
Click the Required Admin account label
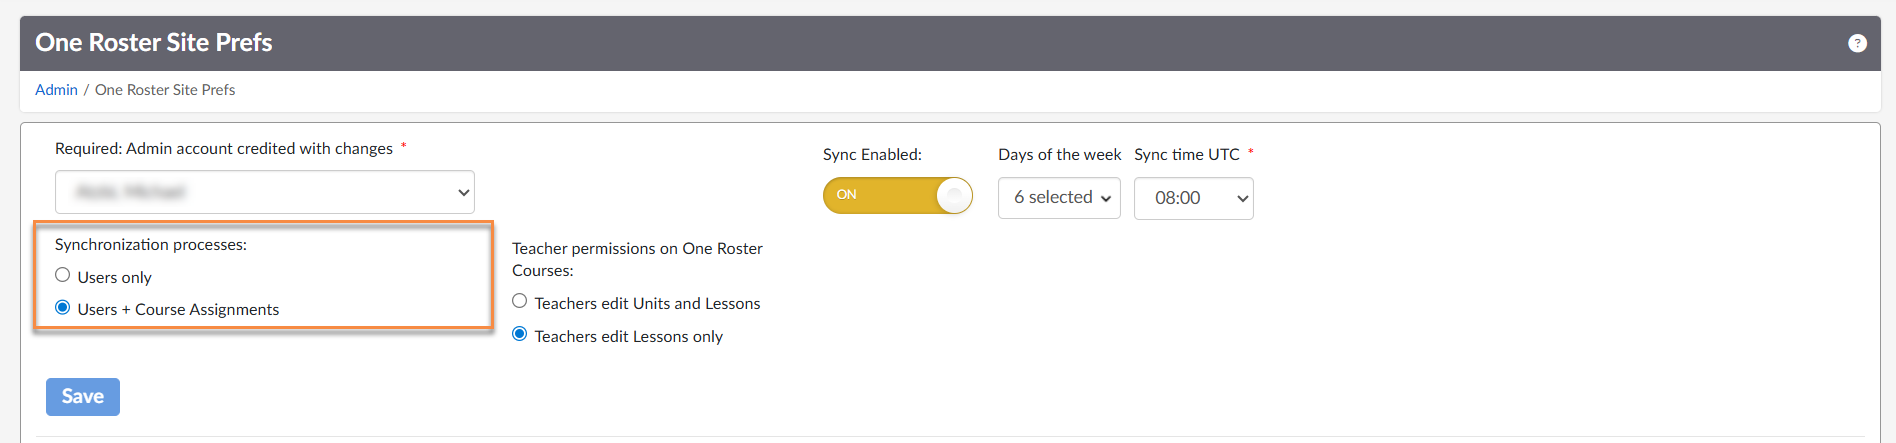[224, 149]
